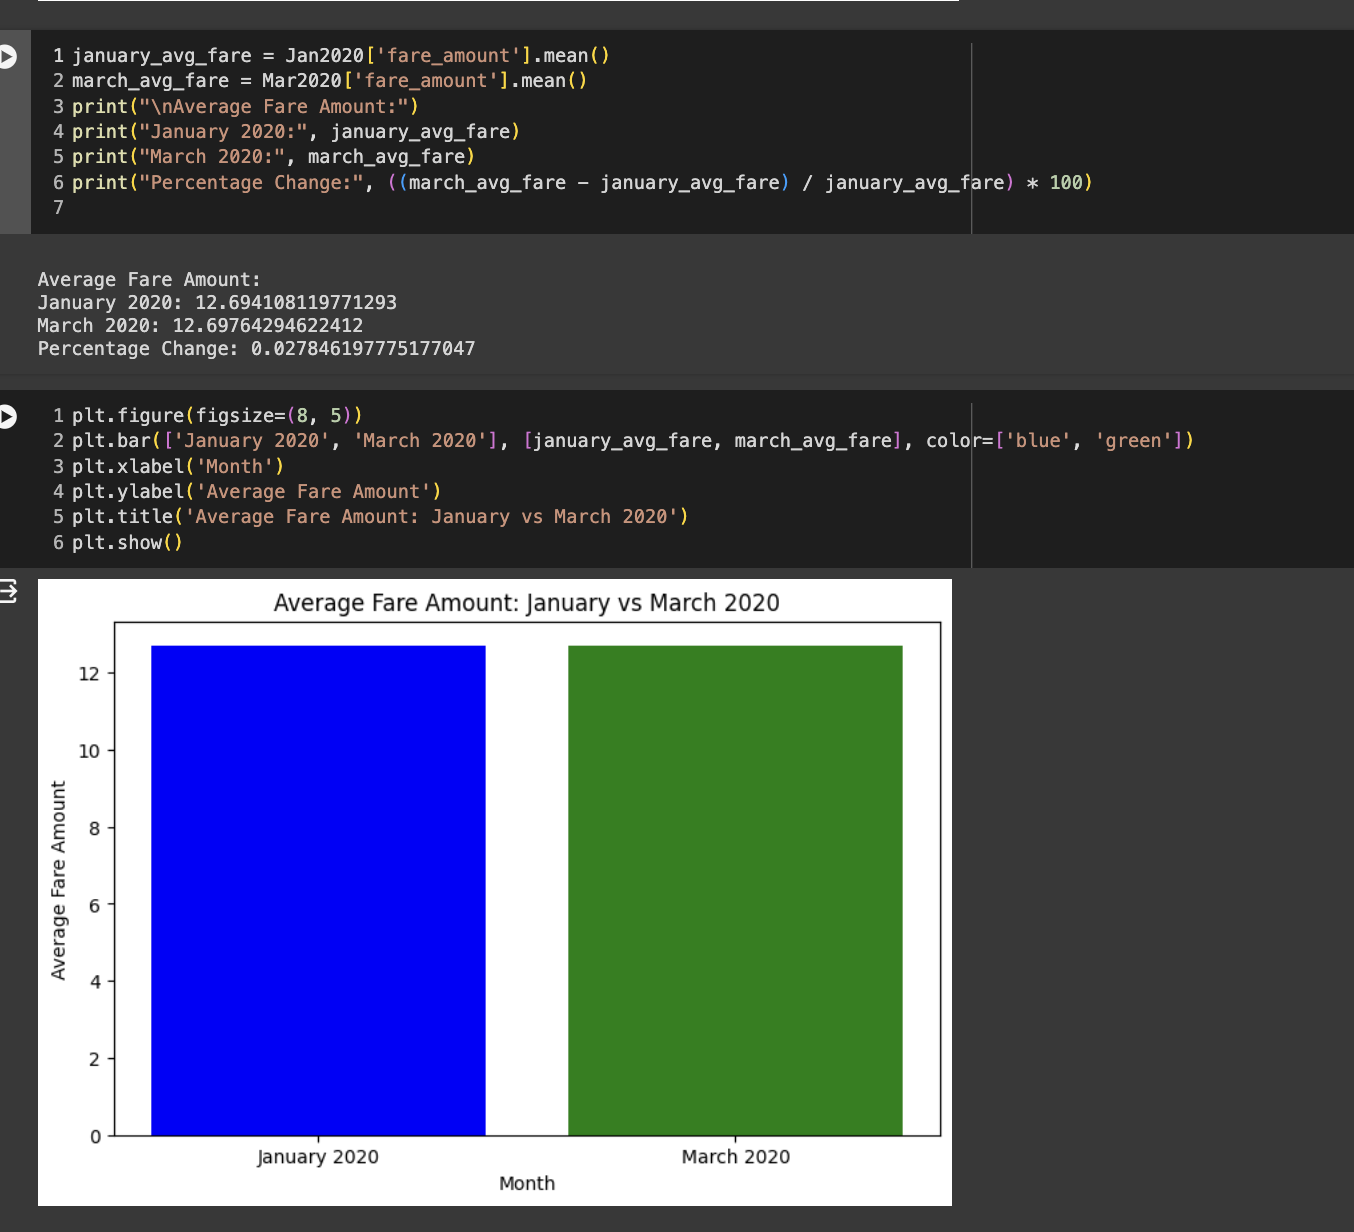Select output Percentage Change 0.027846197775177047

click(363, 349)
